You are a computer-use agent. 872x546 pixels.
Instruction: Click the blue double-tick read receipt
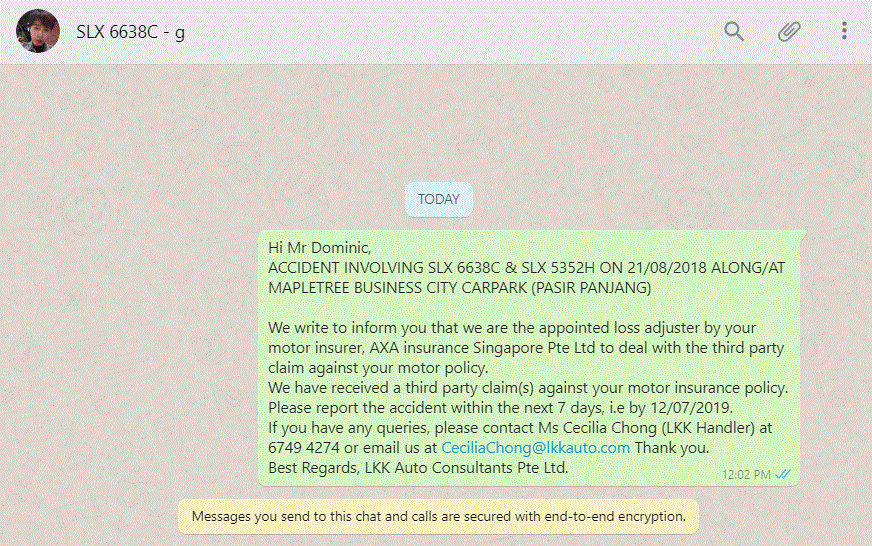pos(784,474)
